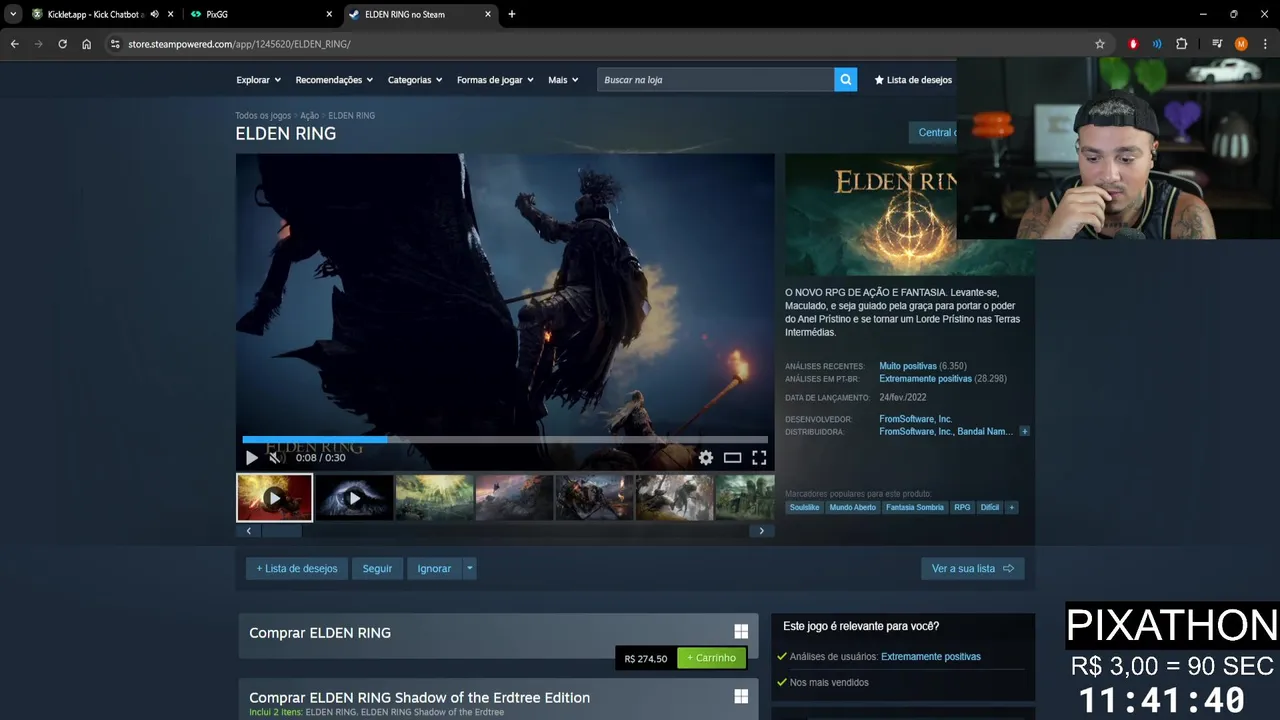
Task: Play the trailer video
Action: tap(252, 458)
